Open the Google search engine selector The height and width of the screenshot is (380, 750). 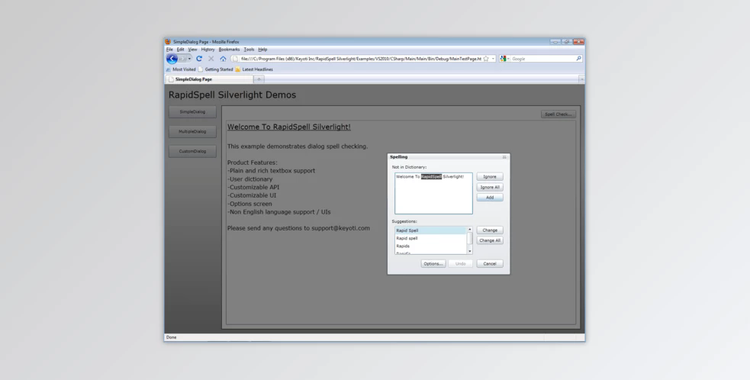point(504,59)
